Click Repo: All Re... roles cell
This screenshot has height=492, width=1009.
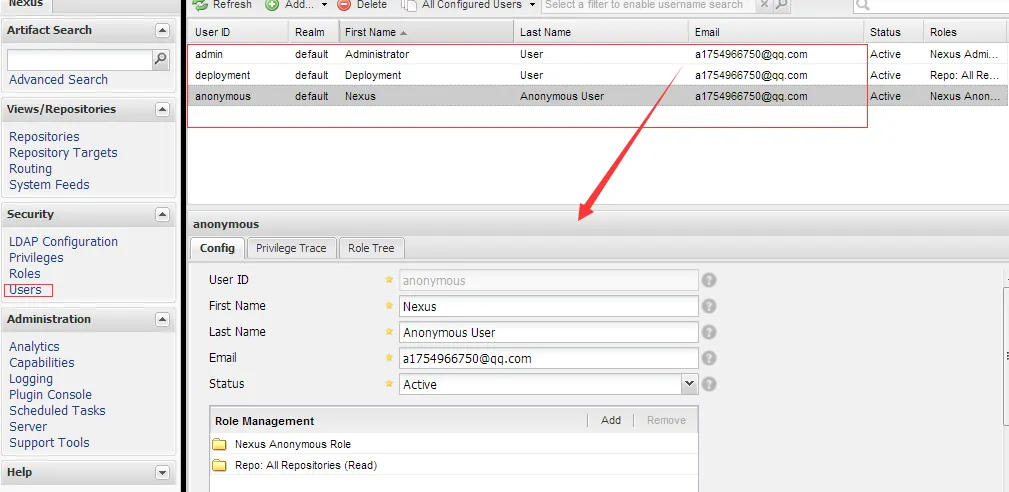point(964,75)
